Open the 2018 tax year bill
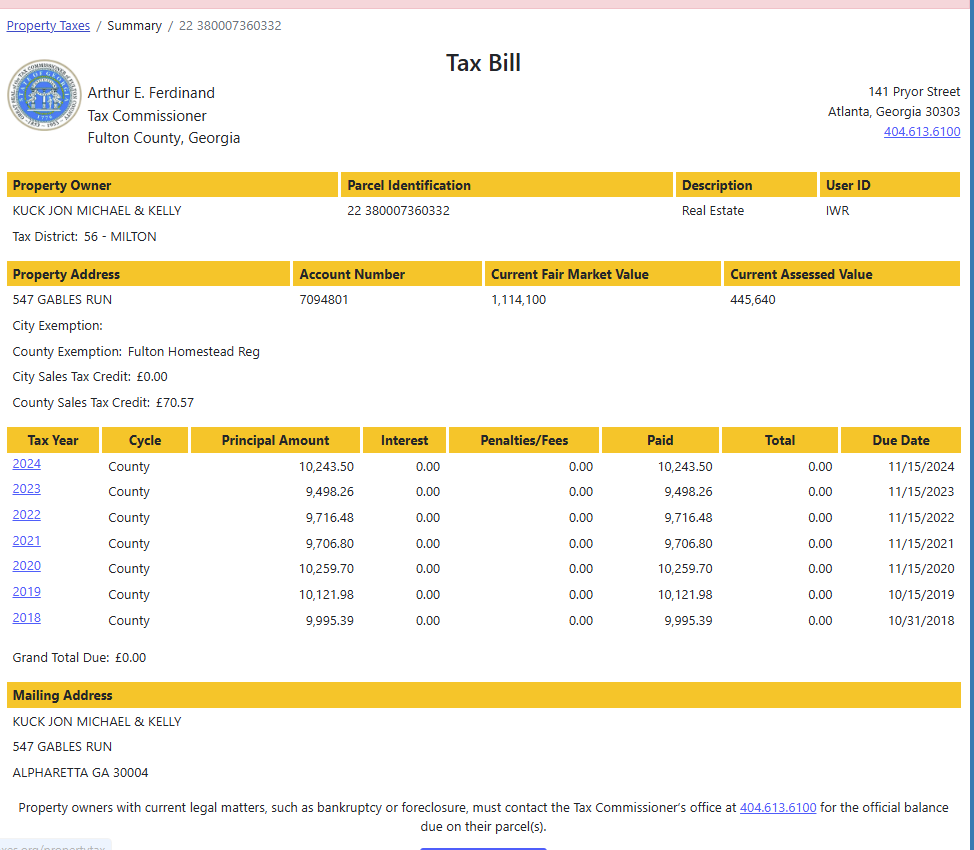974x850 pixels. [x=27, y=618]
